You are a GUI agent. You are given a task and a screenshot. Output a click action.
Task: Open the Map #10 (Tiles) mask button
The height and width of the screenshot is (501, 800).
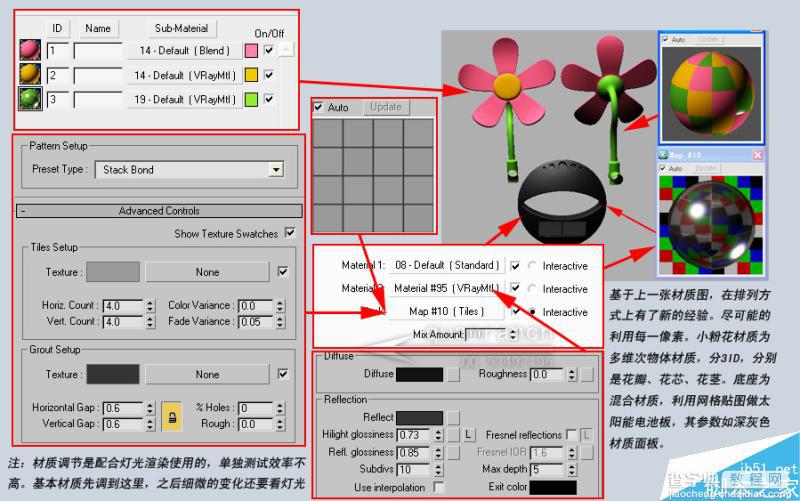click(x=446, y=311)
